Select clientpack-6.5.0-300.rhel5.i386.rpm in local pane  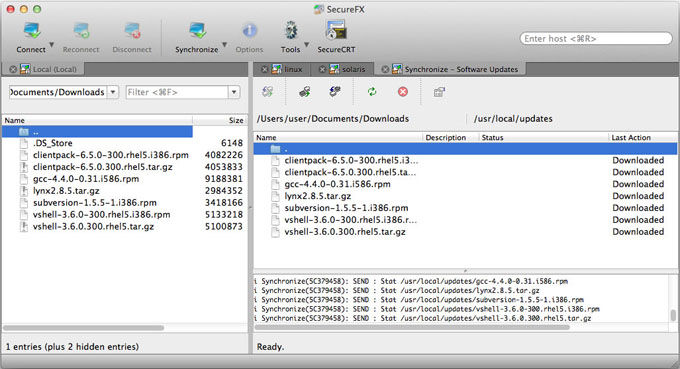(124, 155)
